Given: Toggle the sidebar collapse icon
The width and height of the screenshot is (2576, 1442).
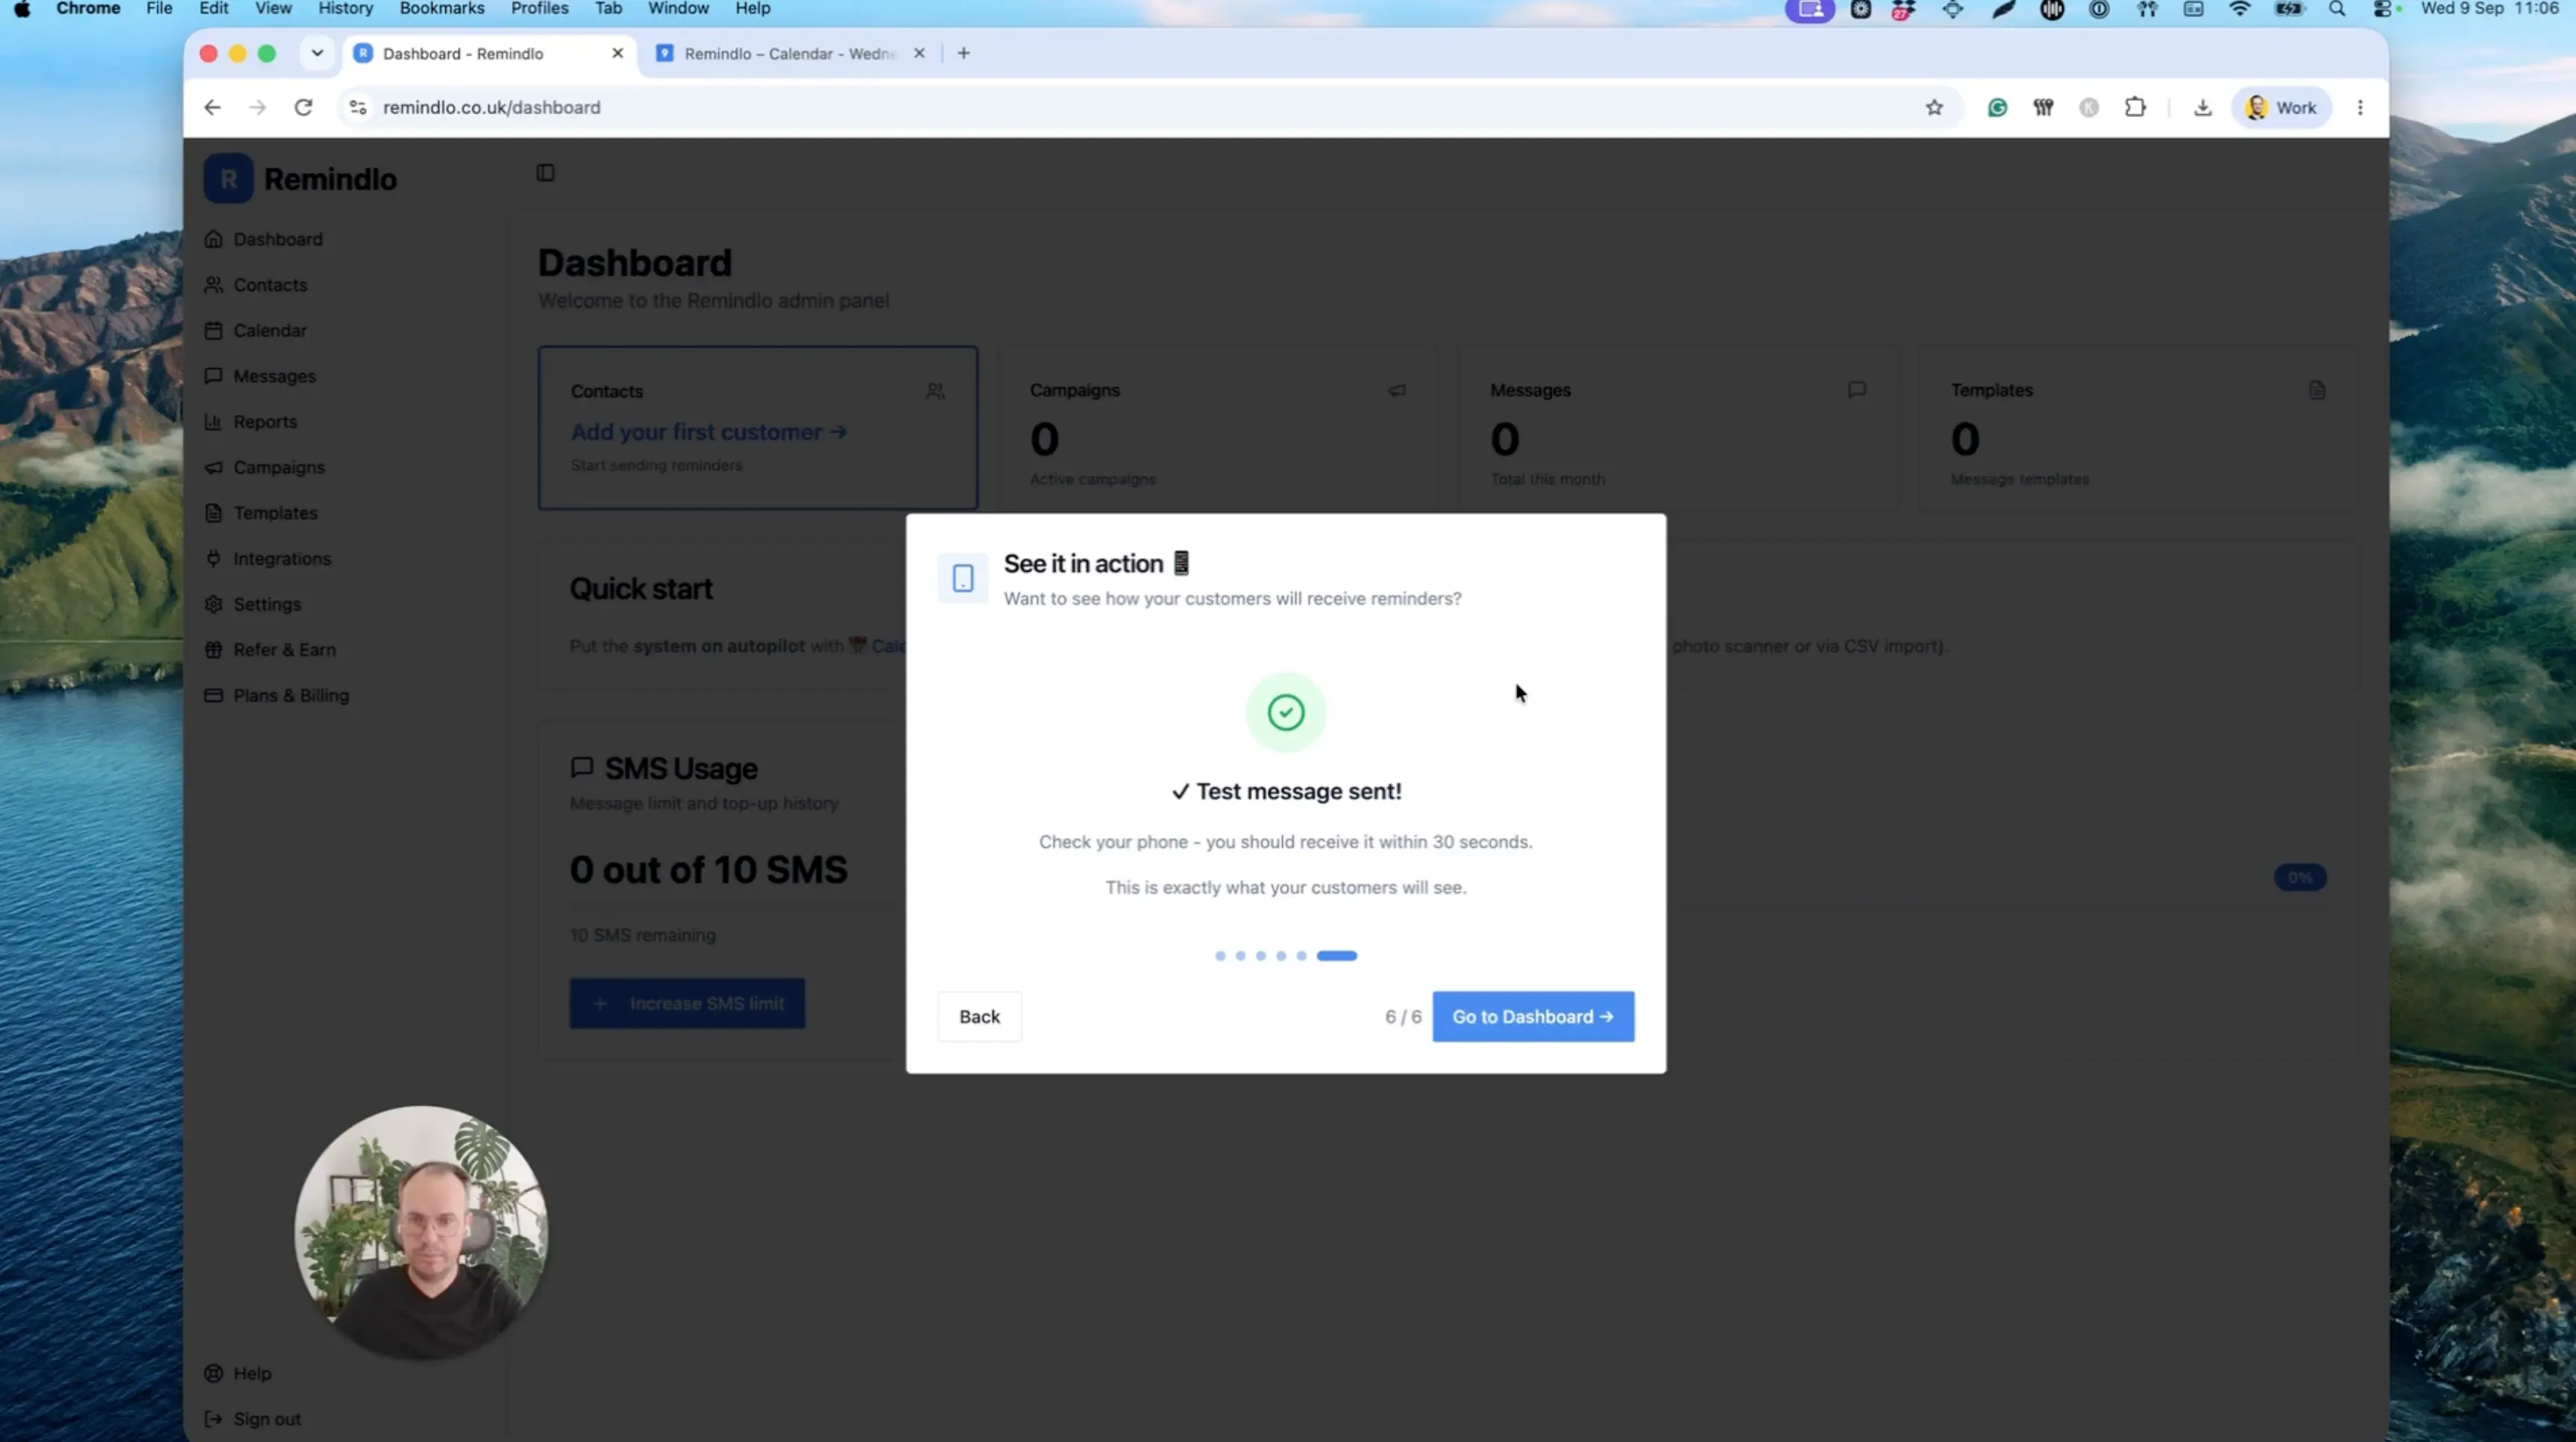Looking at the screenshot, I should point(545,173).
